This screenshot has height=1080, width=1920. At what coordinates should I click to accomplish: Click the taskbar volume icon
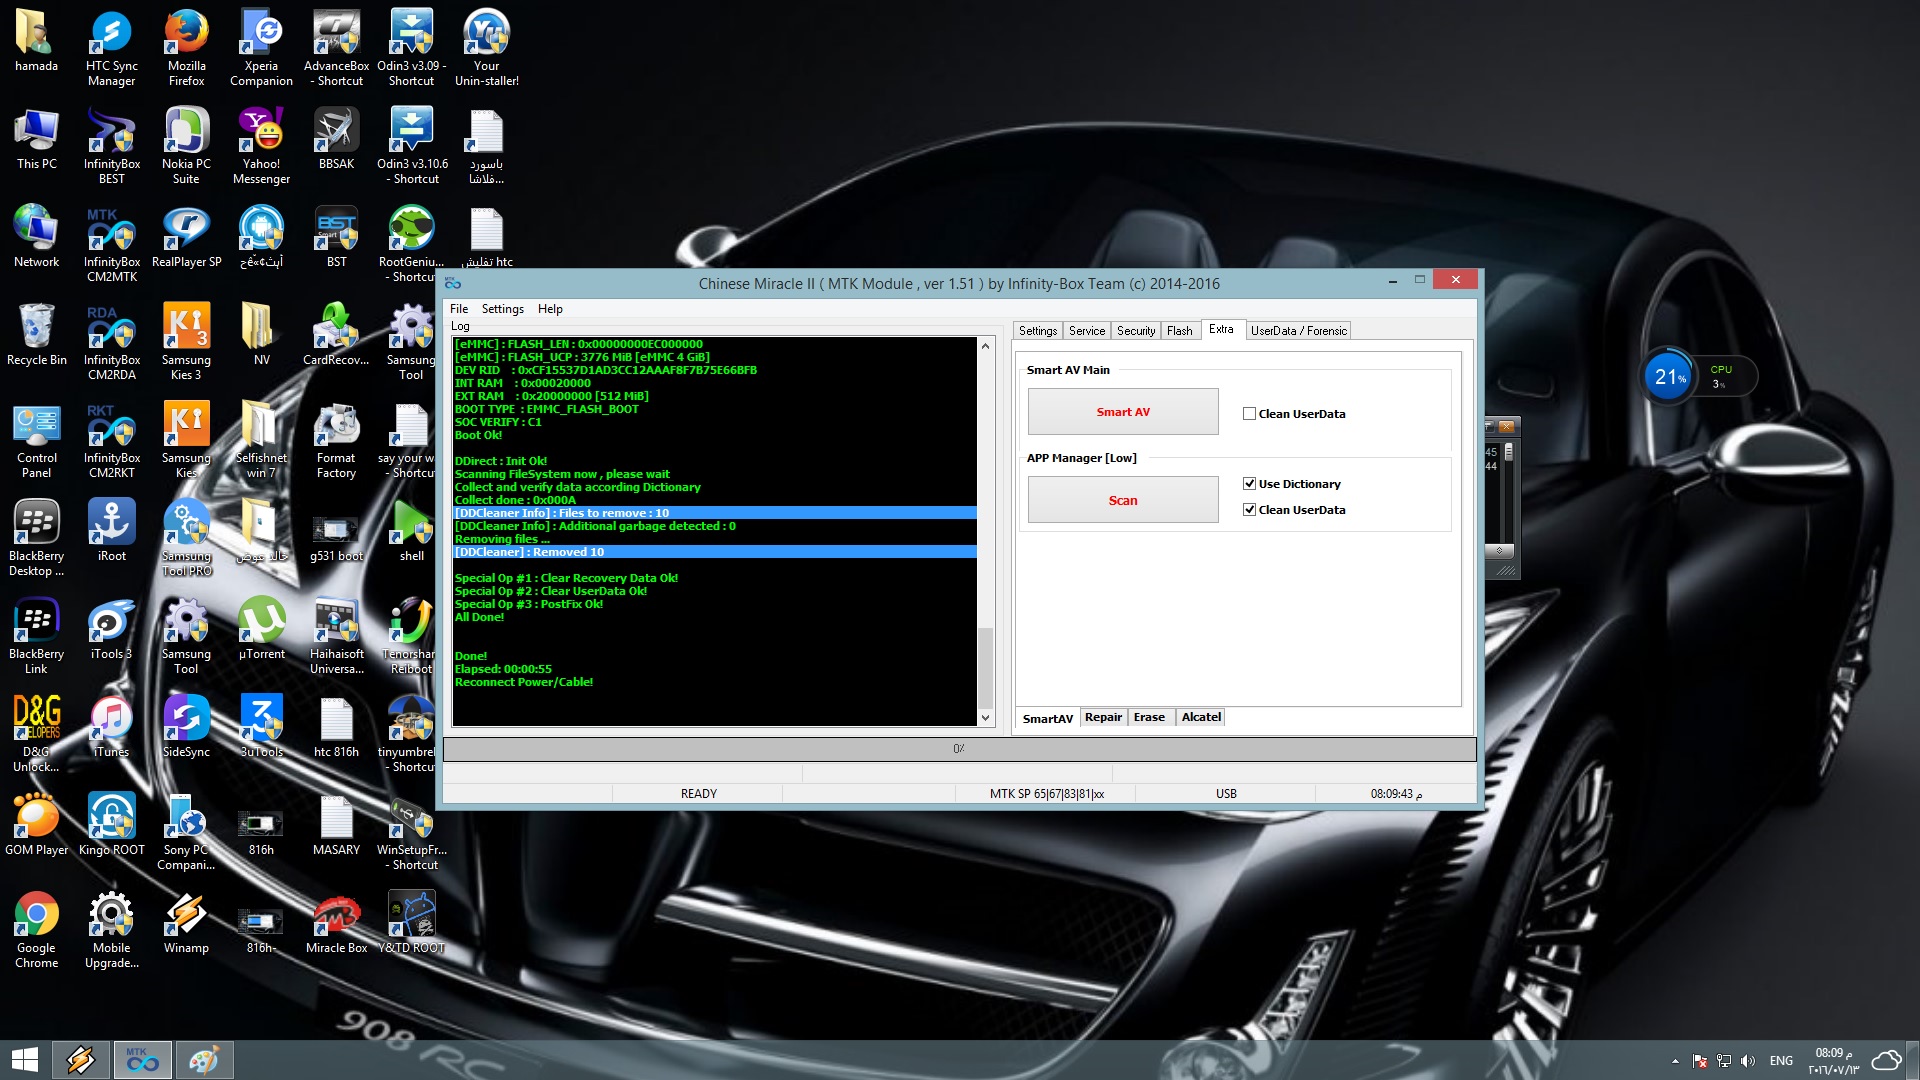(x=1747, y=1061)
